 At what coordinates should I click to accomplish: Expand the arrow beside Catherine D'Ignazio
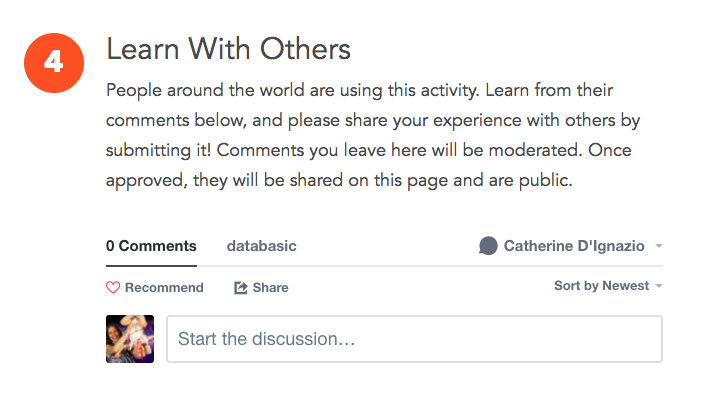point(658,246)
